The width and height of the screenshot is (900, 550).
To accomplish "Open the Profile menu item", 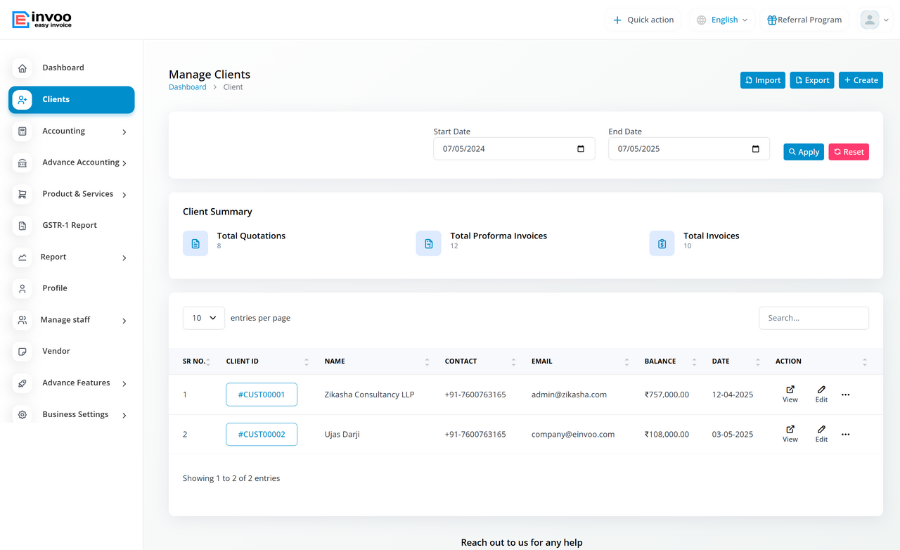I will click(71, 288).
